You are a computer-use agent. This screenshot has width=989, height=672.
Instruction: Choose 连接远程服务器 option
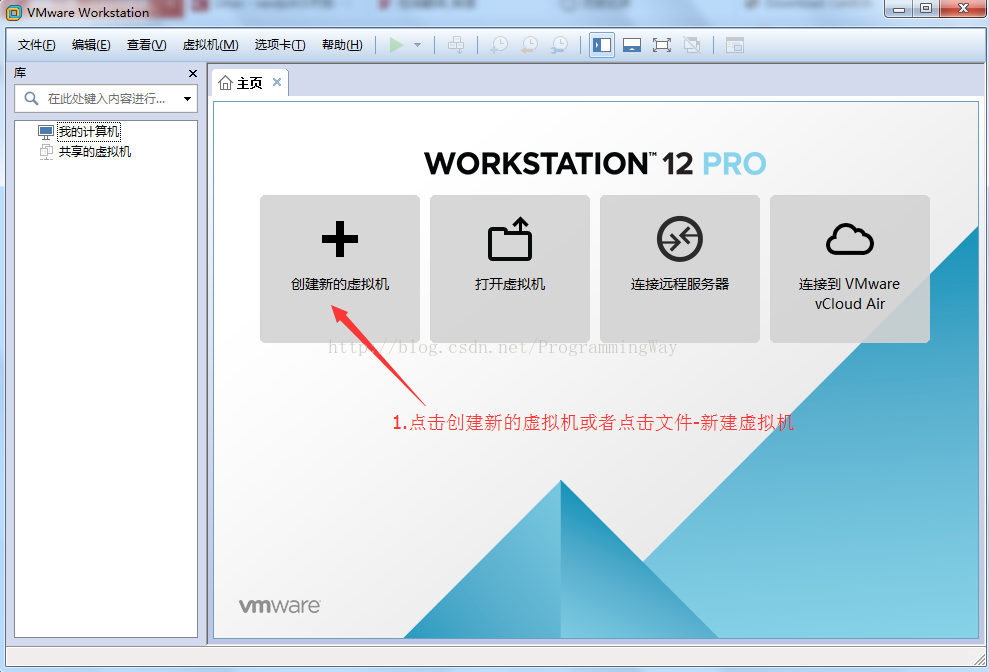[x=680, y=268]
